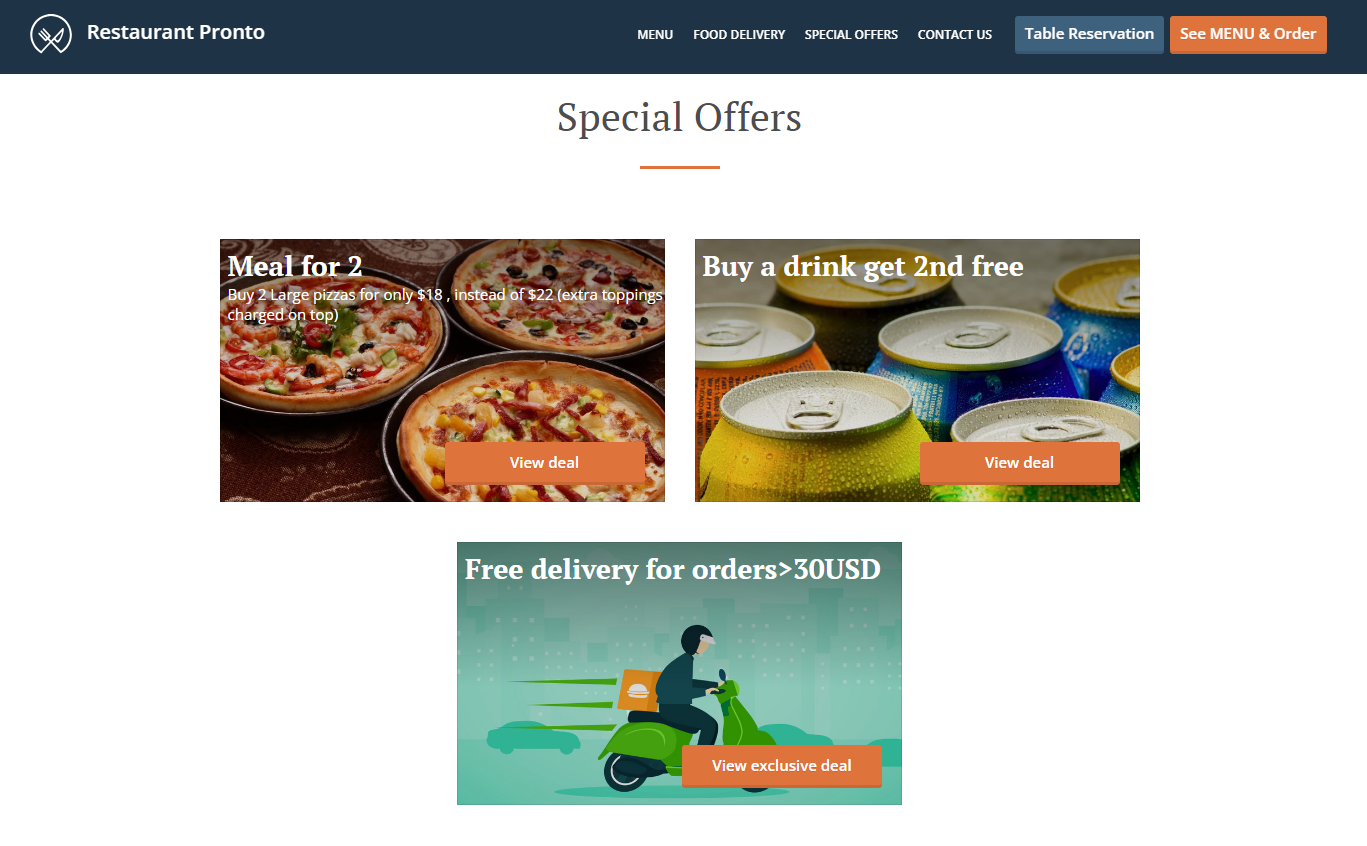Click the pizza price description text
Screen dimensions: 1367x846
445,305
